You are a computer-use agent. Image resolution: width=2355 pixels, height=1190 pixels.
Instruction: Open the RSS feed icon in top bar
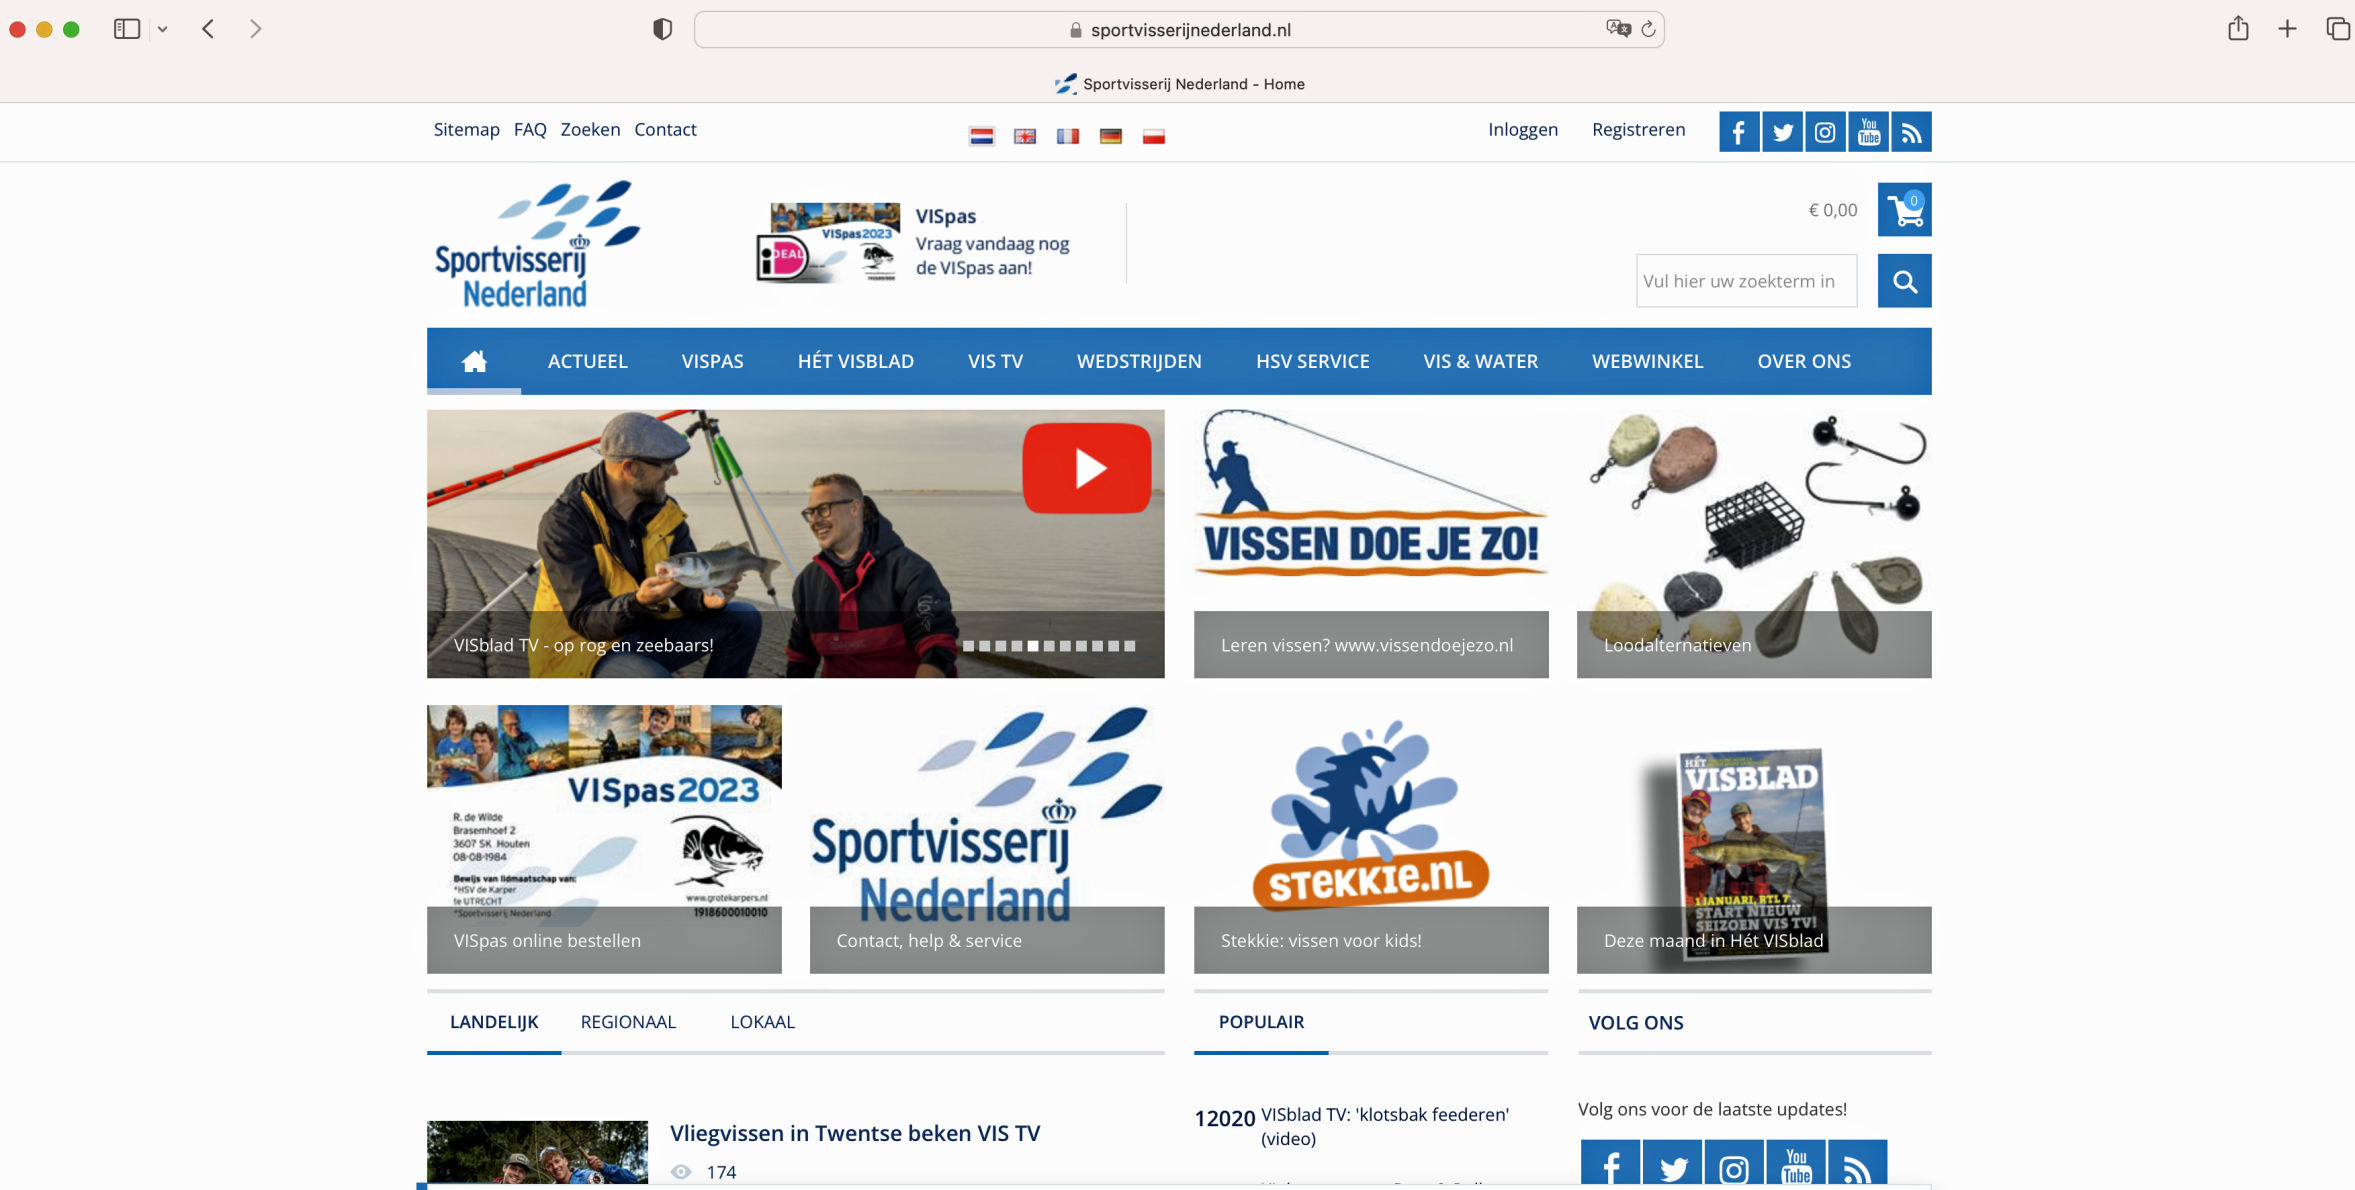1911,132
